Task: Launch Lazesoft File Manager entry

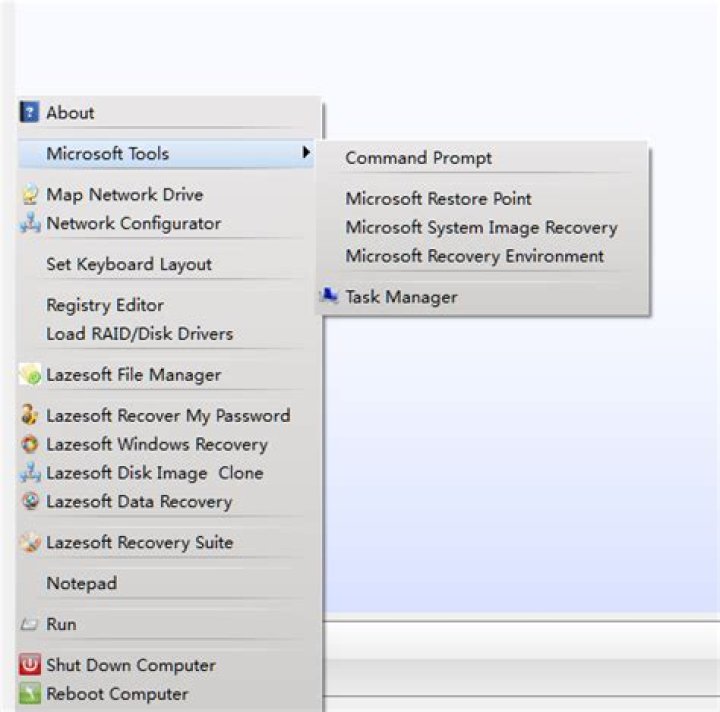Action: pos(169,375)
